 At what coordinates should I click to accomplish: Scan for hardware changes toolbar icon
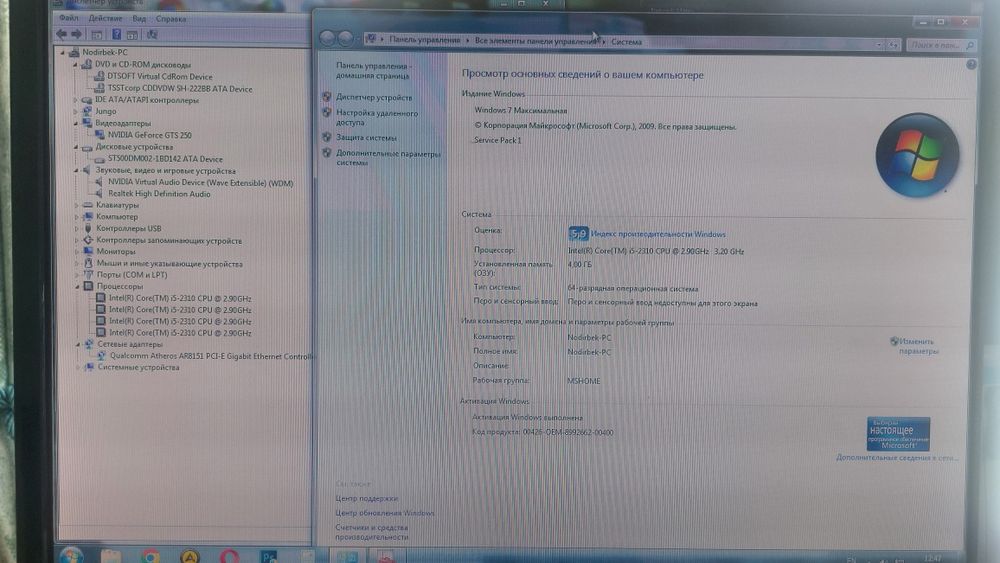(152, 34)
